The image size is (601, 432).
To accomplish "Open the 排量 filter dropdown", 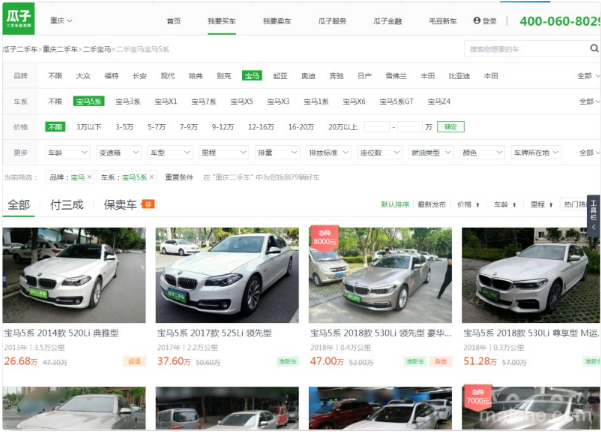I will (277, 153).
